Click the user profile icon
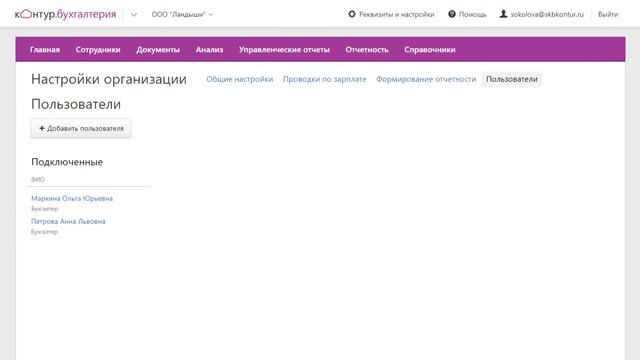Image resolution: width=640 pixels, height=360 pixels. coord(503,14)
